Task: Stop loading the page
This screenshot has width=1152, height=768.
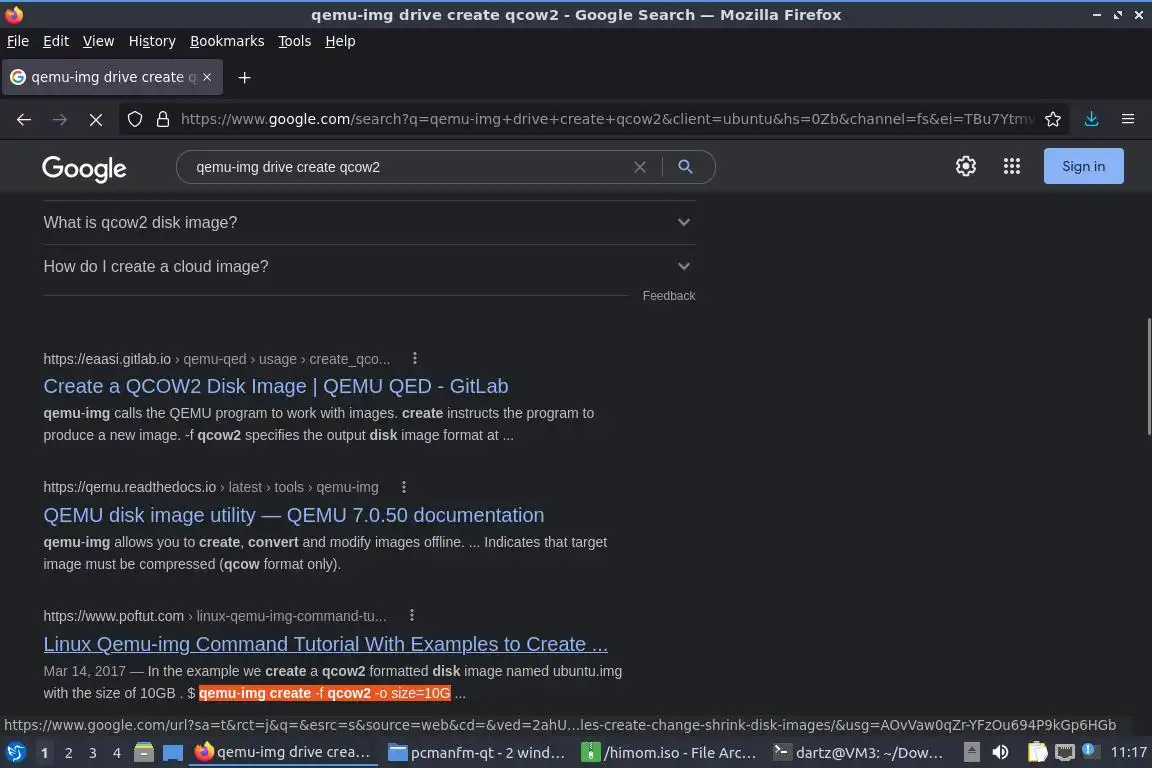Action: click(x=96, y=119)
